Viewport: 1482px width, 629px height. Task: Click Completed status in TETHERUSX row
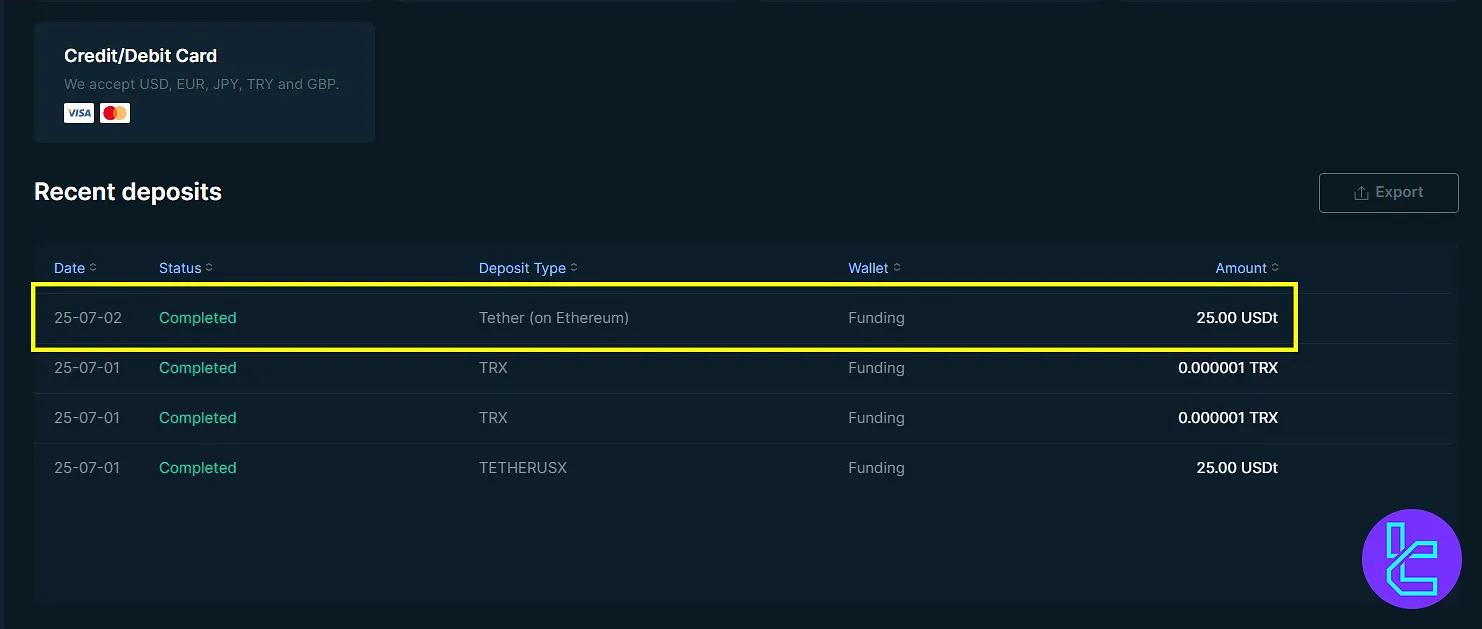point(198,468)
